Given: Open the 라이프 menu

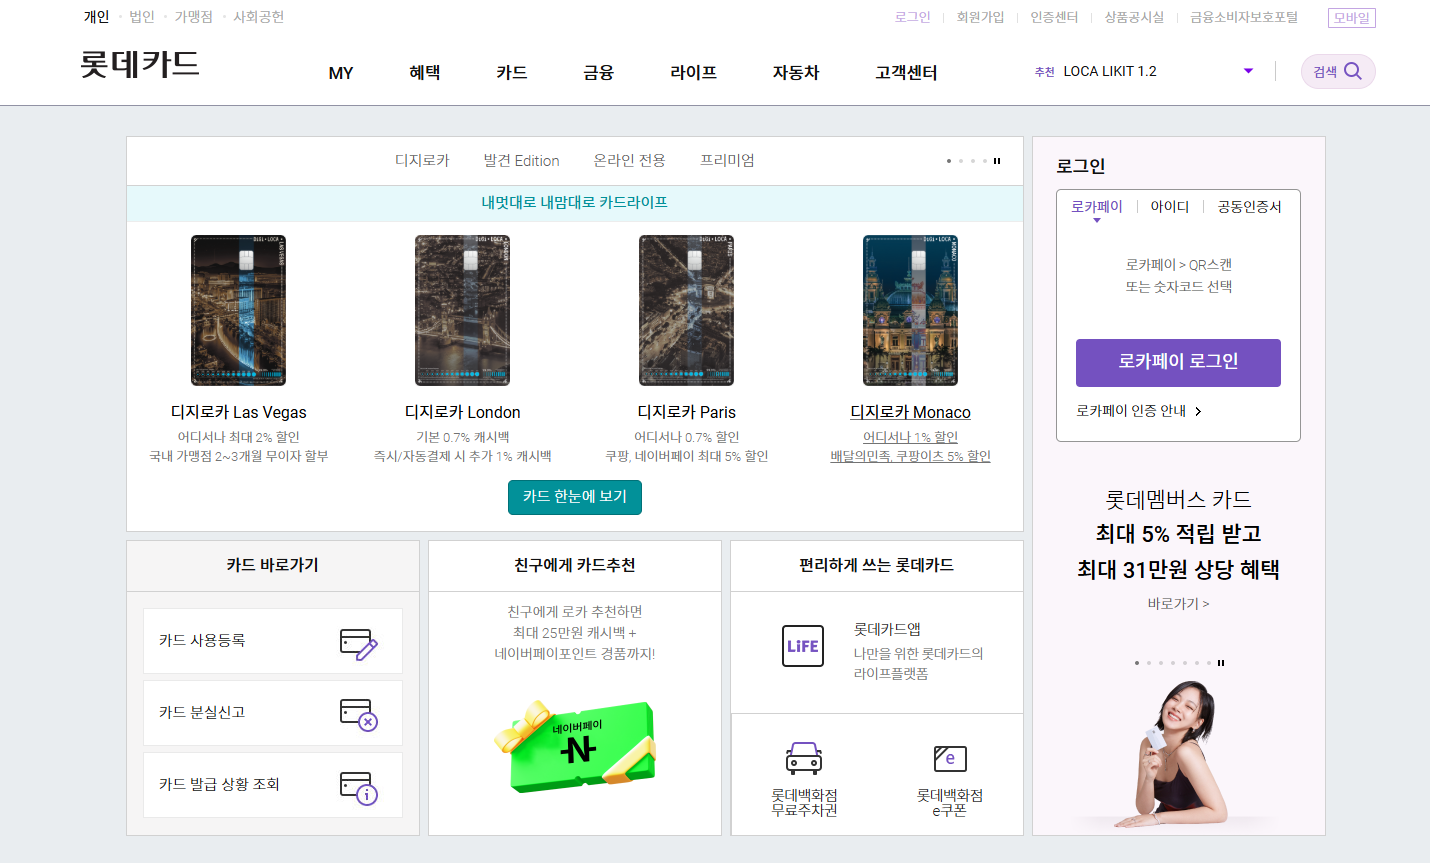Looking at the screenshot, I should [x=693, y=73].
